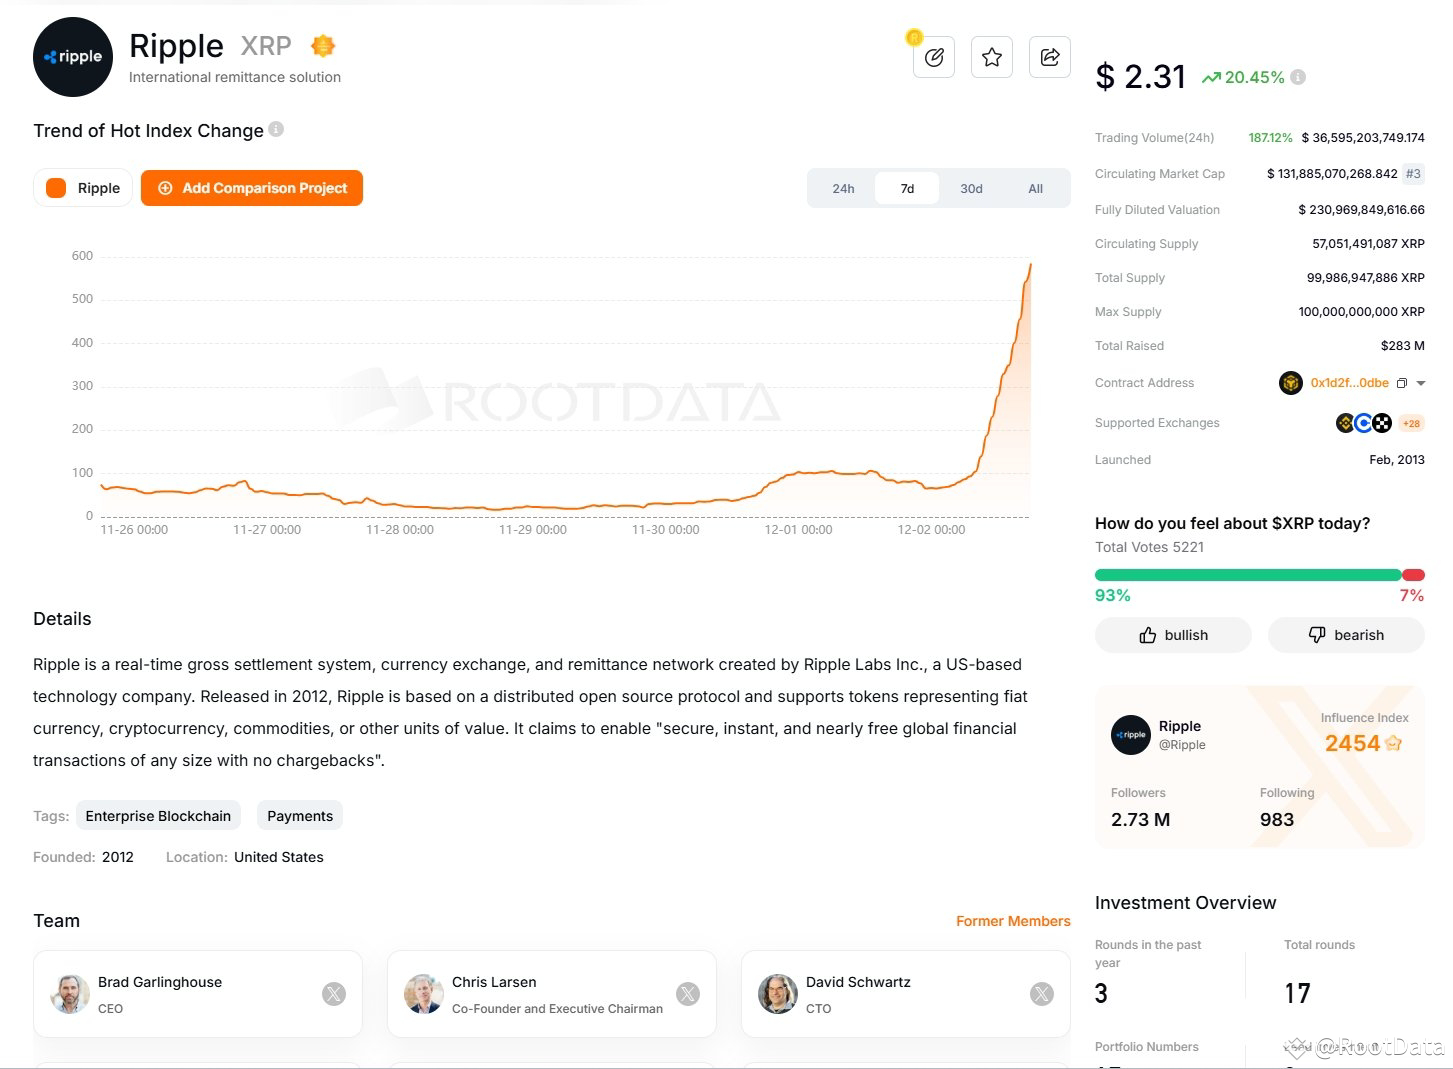
Task: Switch to the All chart tab
Action: coord(1035,188)
